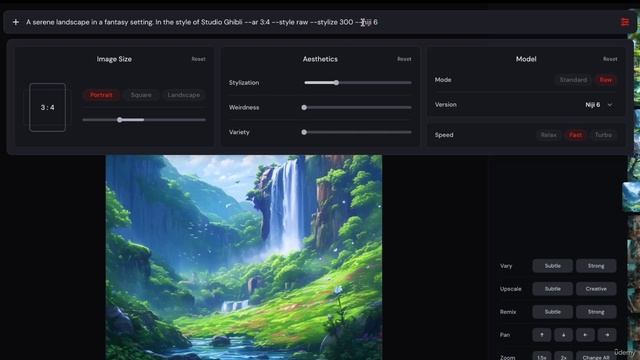Click Strong in the Vary row
Image resolution: width=640 pixels, height=360 pixels.
pos(596,266)
